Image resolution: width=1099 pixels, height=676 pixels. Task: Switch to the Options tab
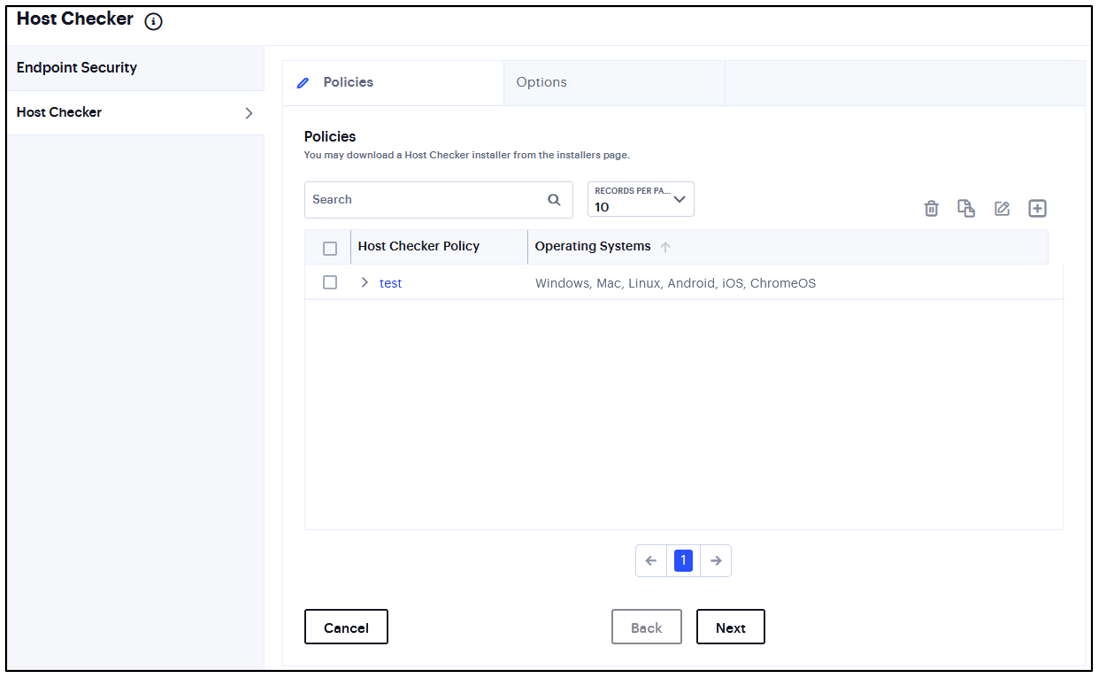coord(541,82)
